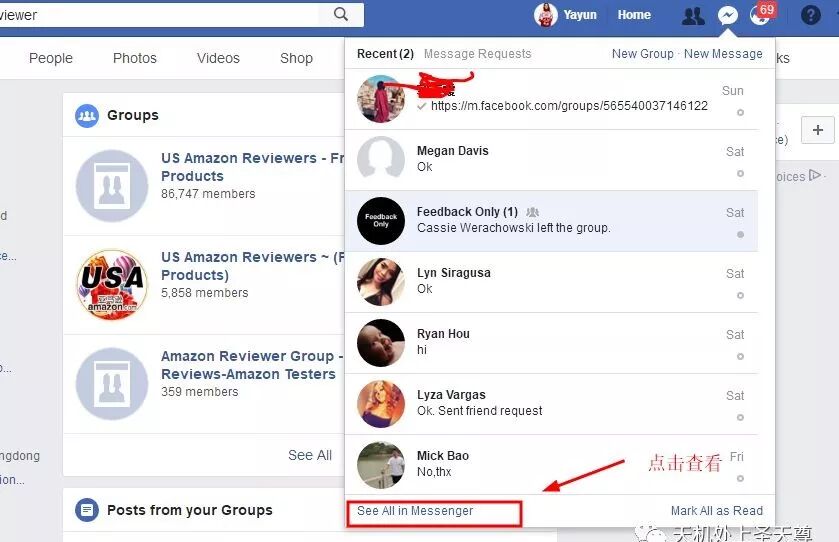This screenshot has height=542, width=839.
Task: Open Amazon Reviewer Group Reviews-Amazon Testers link
Action: (251, 365)
